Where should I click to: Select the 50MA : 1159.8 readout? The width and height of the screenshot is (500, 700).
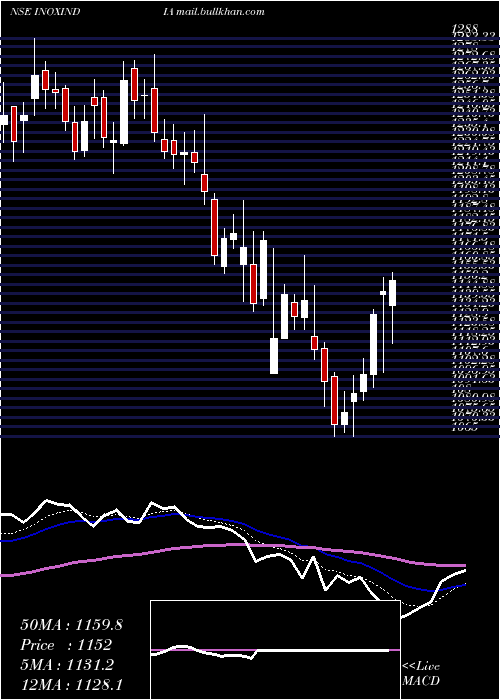(x=71, y=625)
